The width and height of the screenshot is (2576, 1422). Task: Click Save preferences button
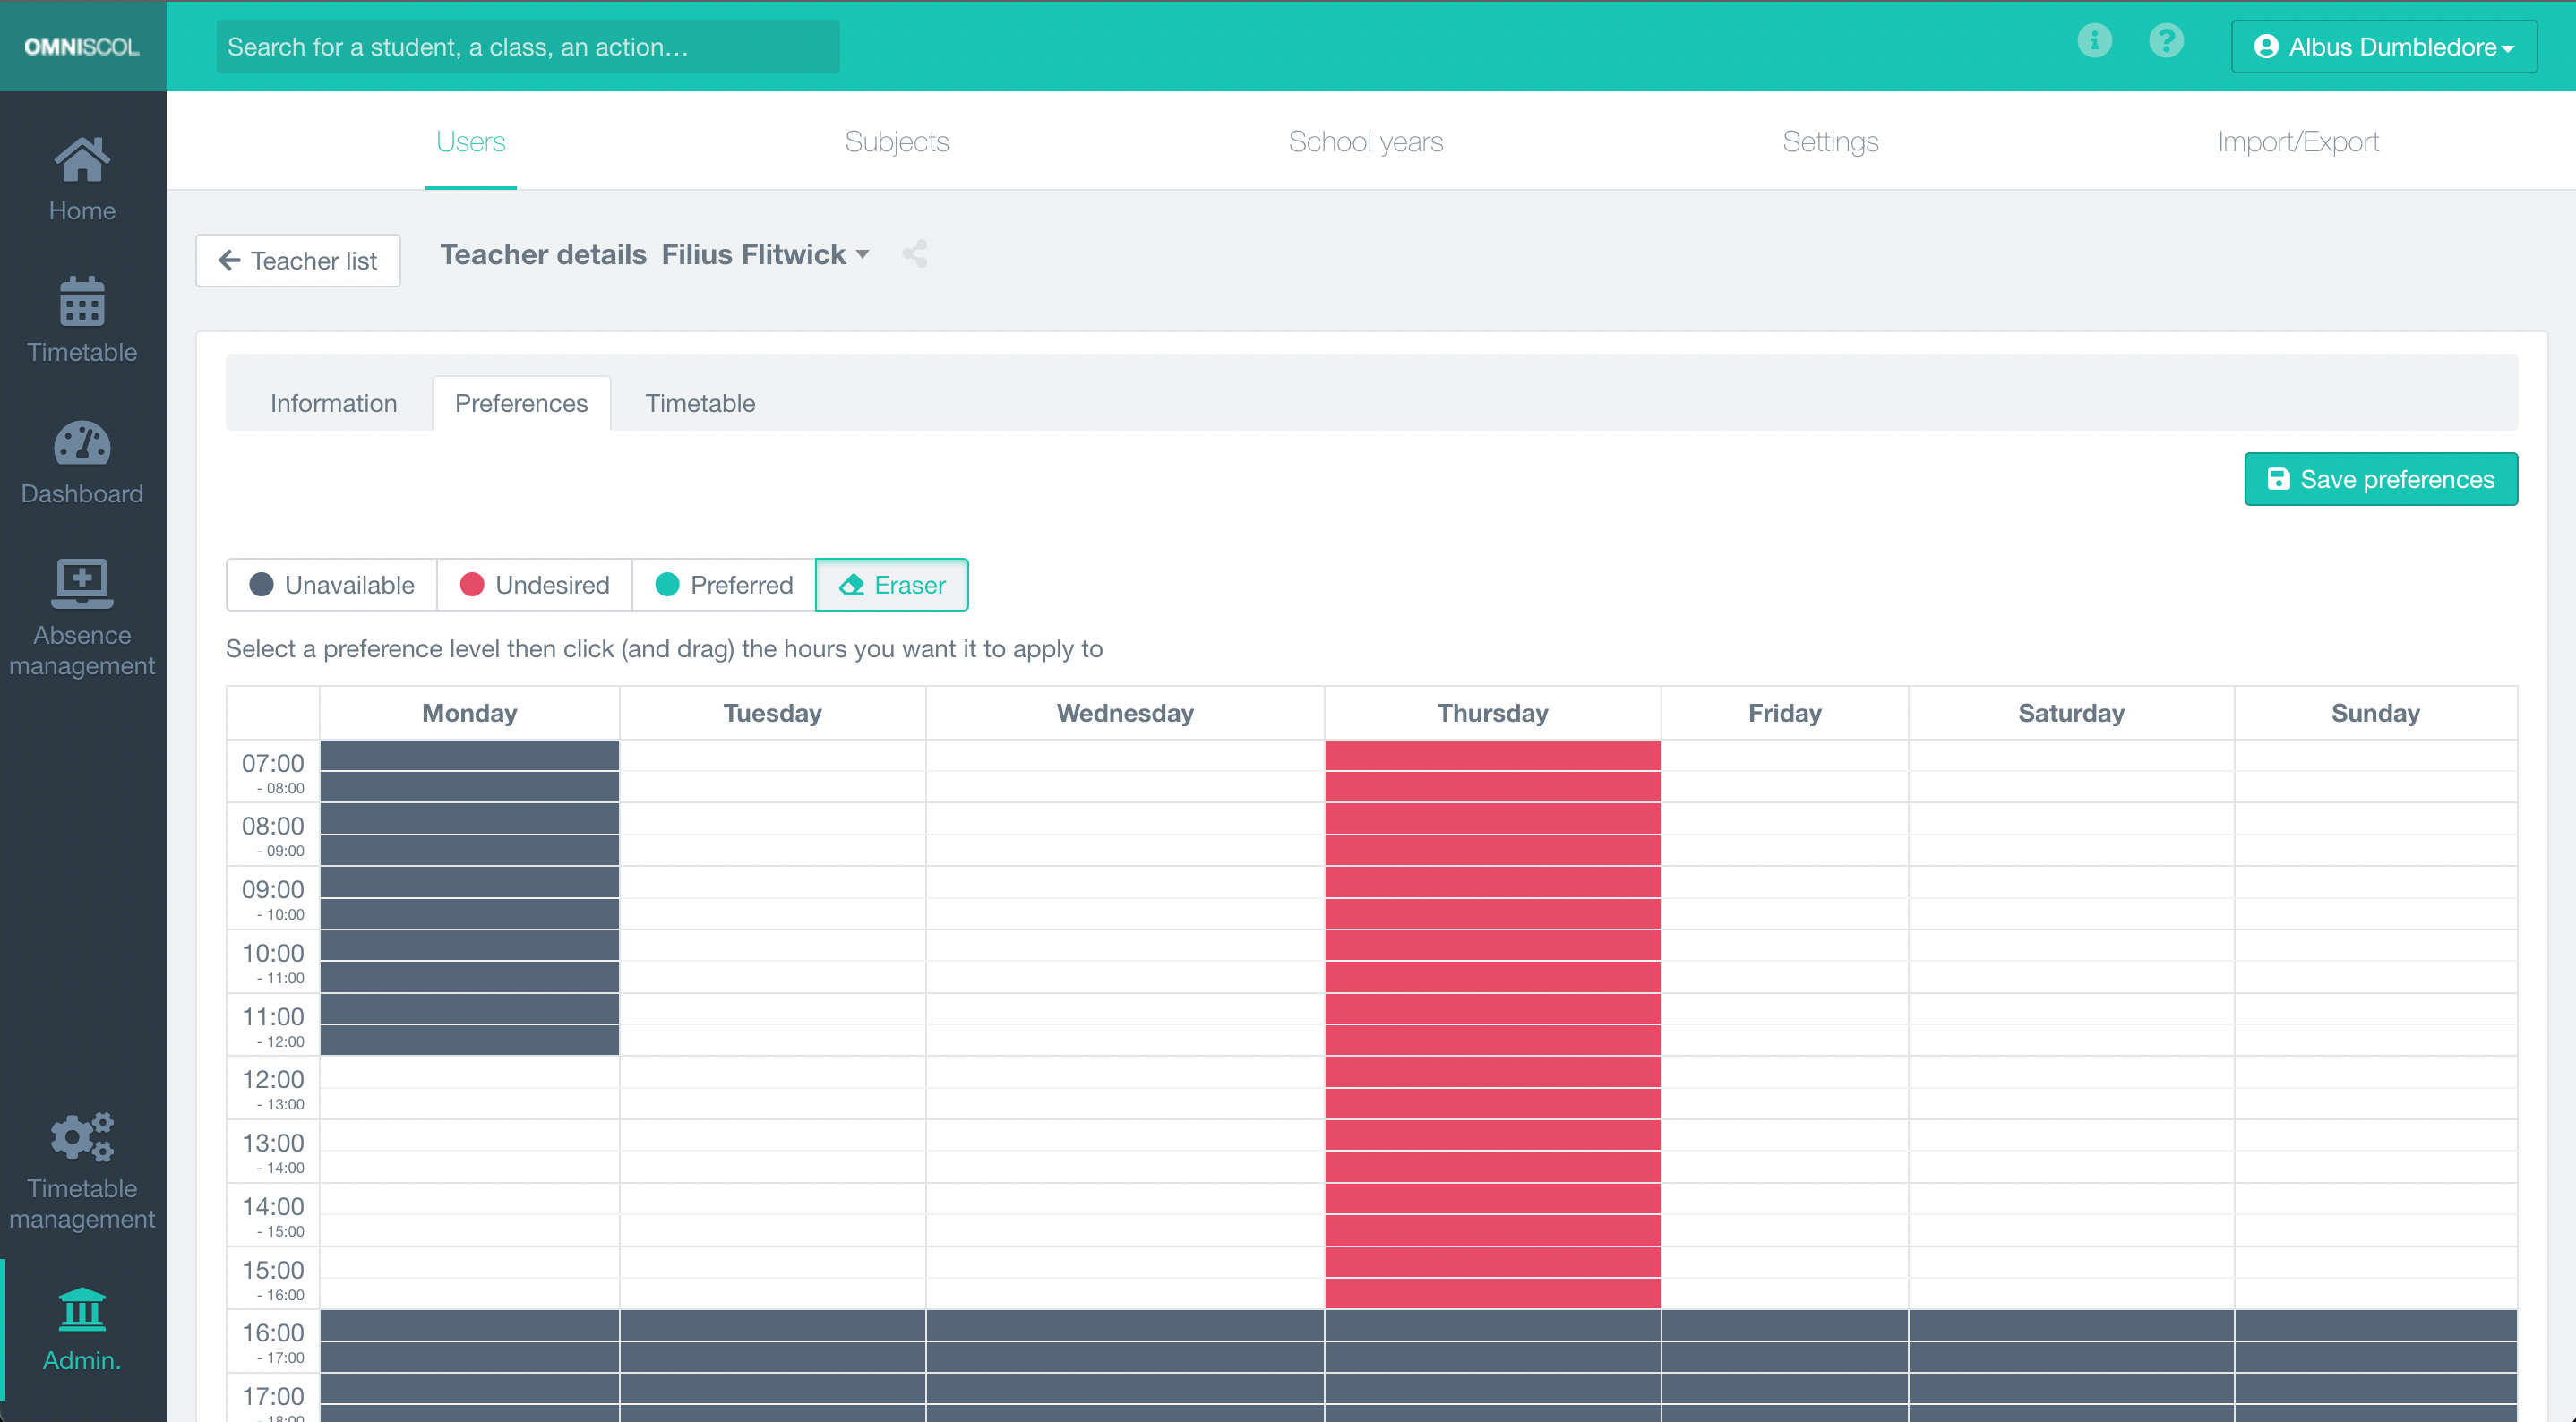click(2380, 479)
